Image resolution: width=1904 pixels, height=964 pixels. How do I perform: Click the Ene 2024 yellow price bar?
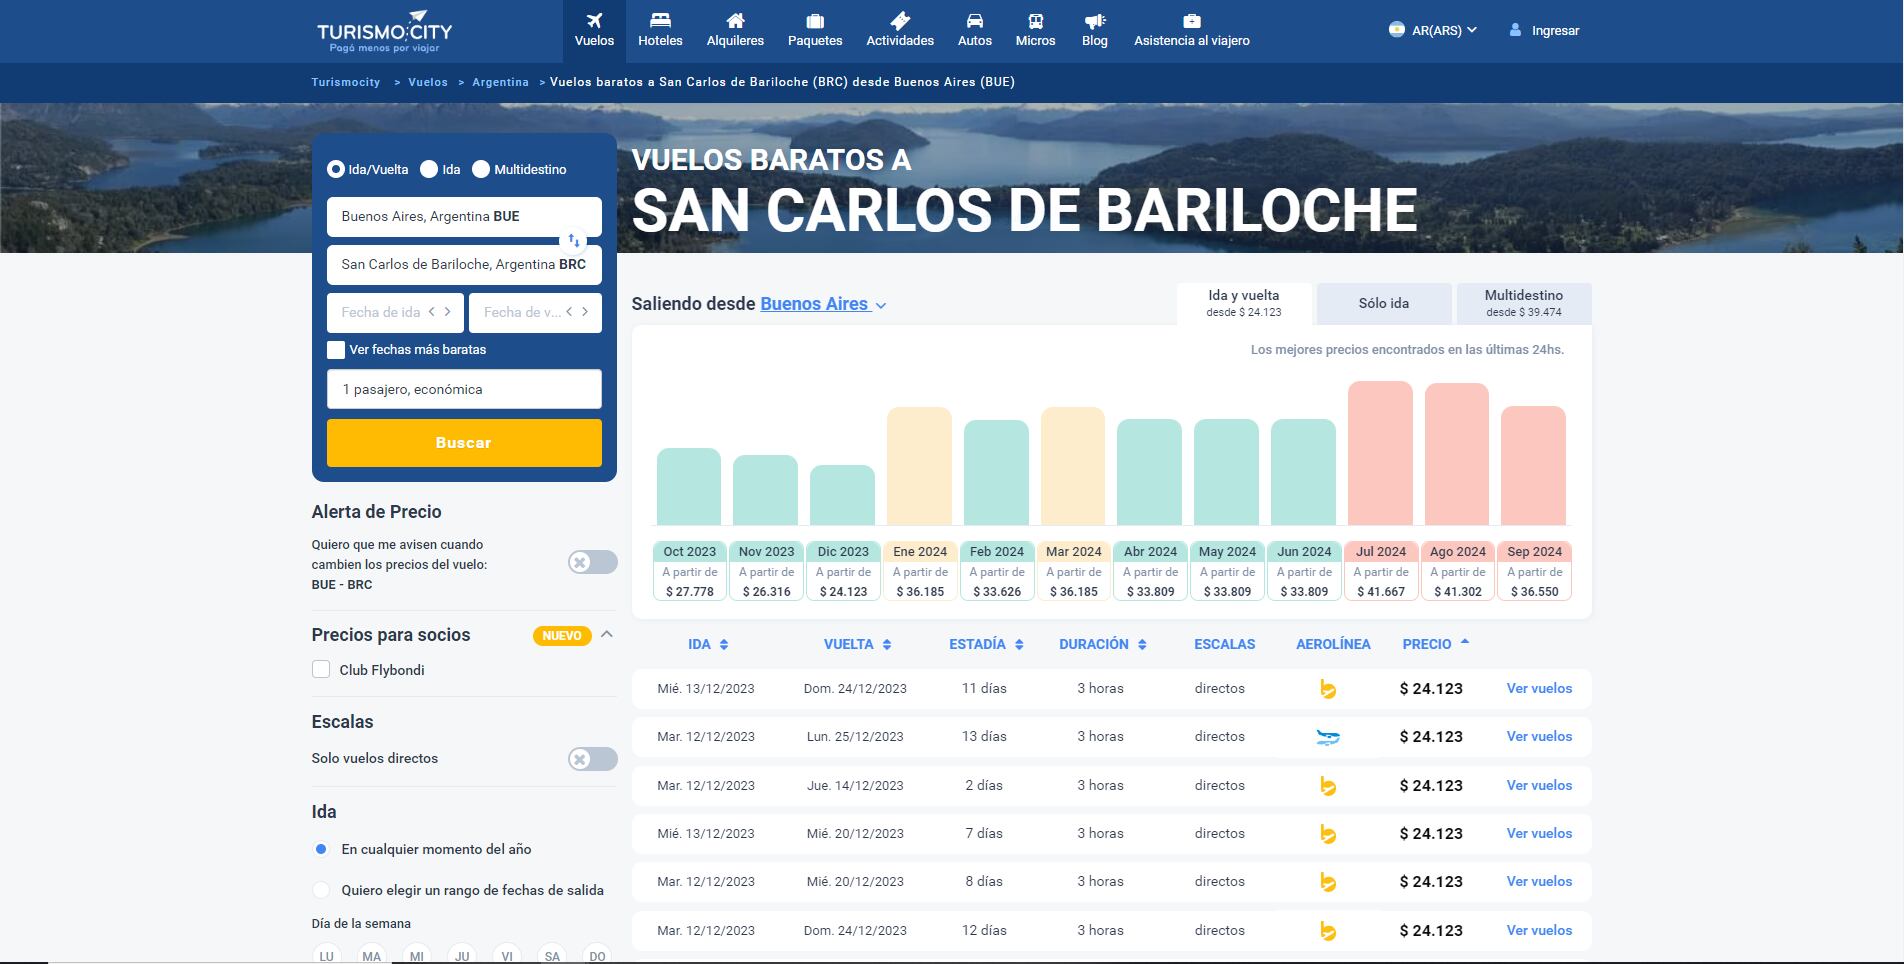tap(919, 466)
